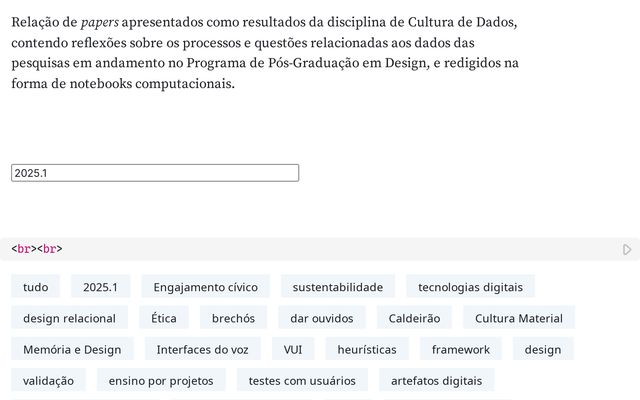
Task: Pick the 'tecnologias digitais' tag
Action: click(470, 287)
